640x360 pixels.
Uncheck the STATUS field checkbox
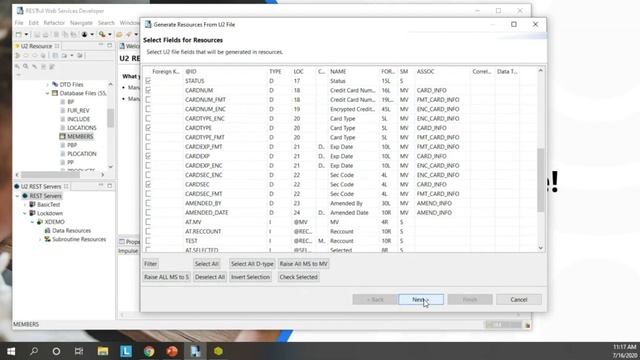pyautogui.click(x=148, y=81)
